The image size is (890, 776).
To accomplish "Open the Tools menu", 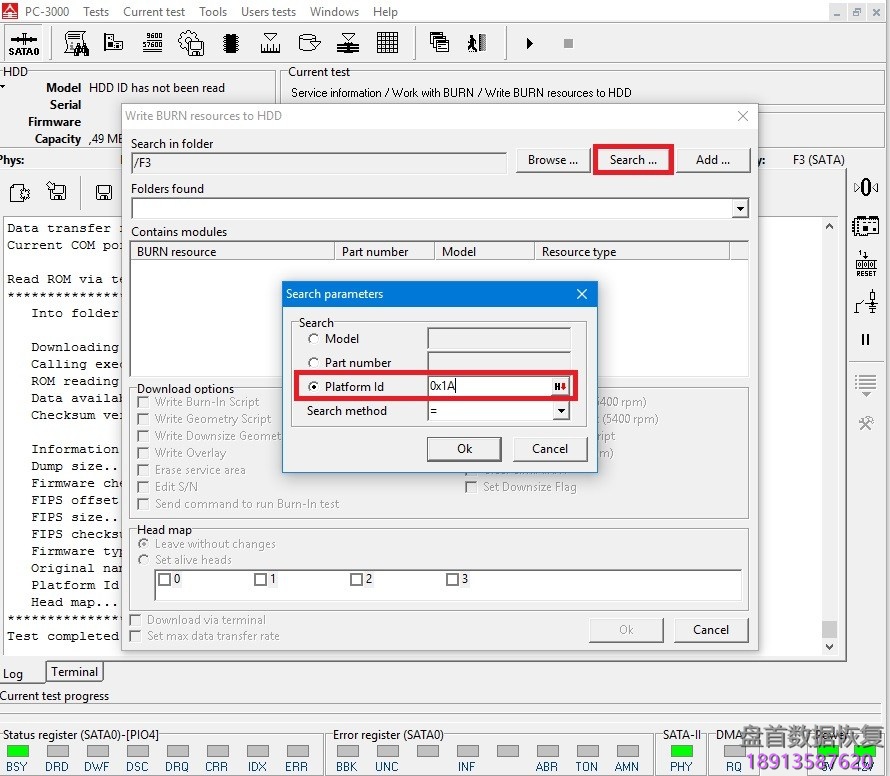I will 213,12.
